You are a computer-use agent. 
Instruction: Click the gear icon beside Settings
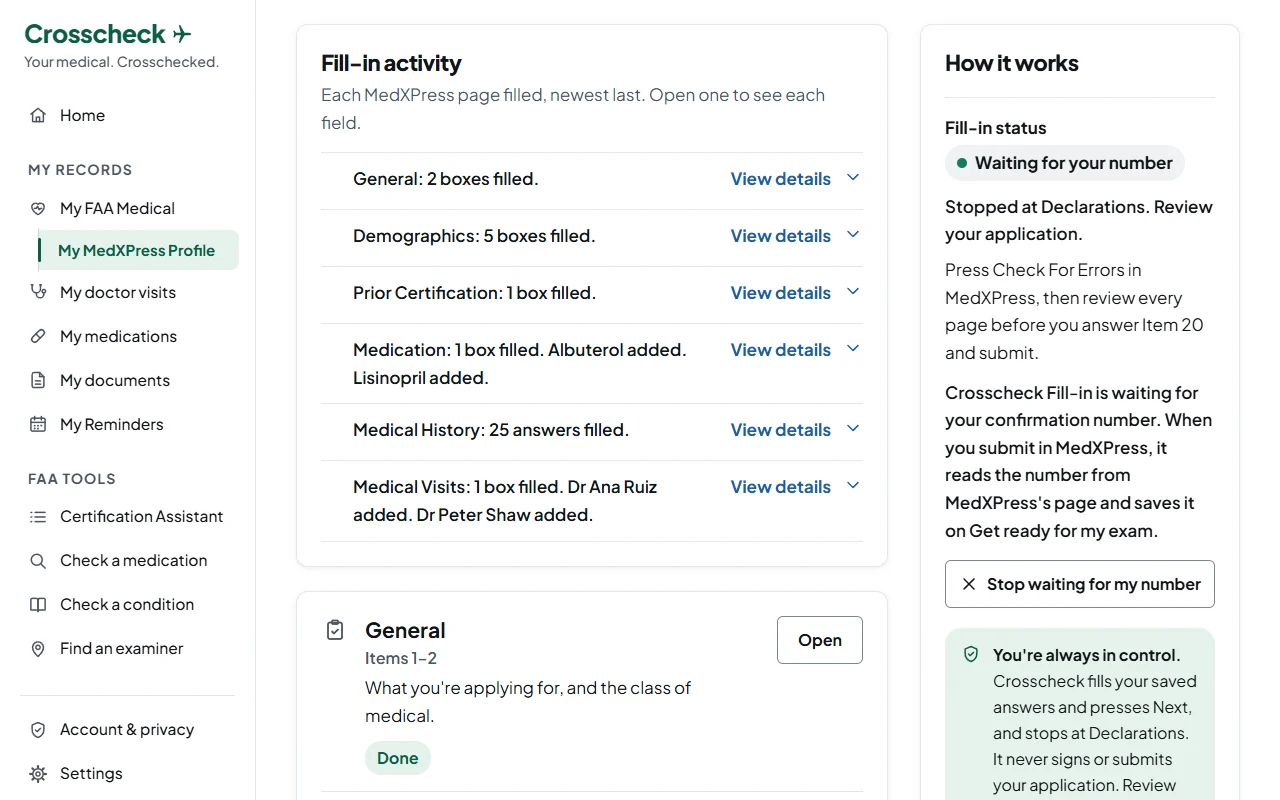38,773
